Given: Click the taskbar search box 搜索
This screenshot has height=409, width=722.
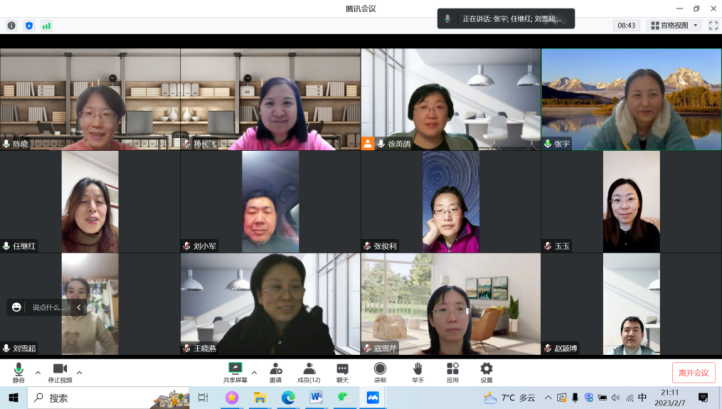Looking at the screenshot, I should coord(108,397).
